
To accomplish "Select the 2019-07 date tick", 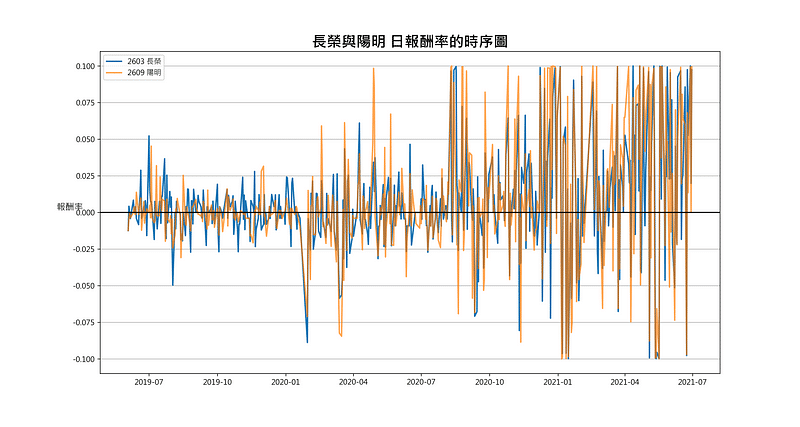I will click(149, 382).
